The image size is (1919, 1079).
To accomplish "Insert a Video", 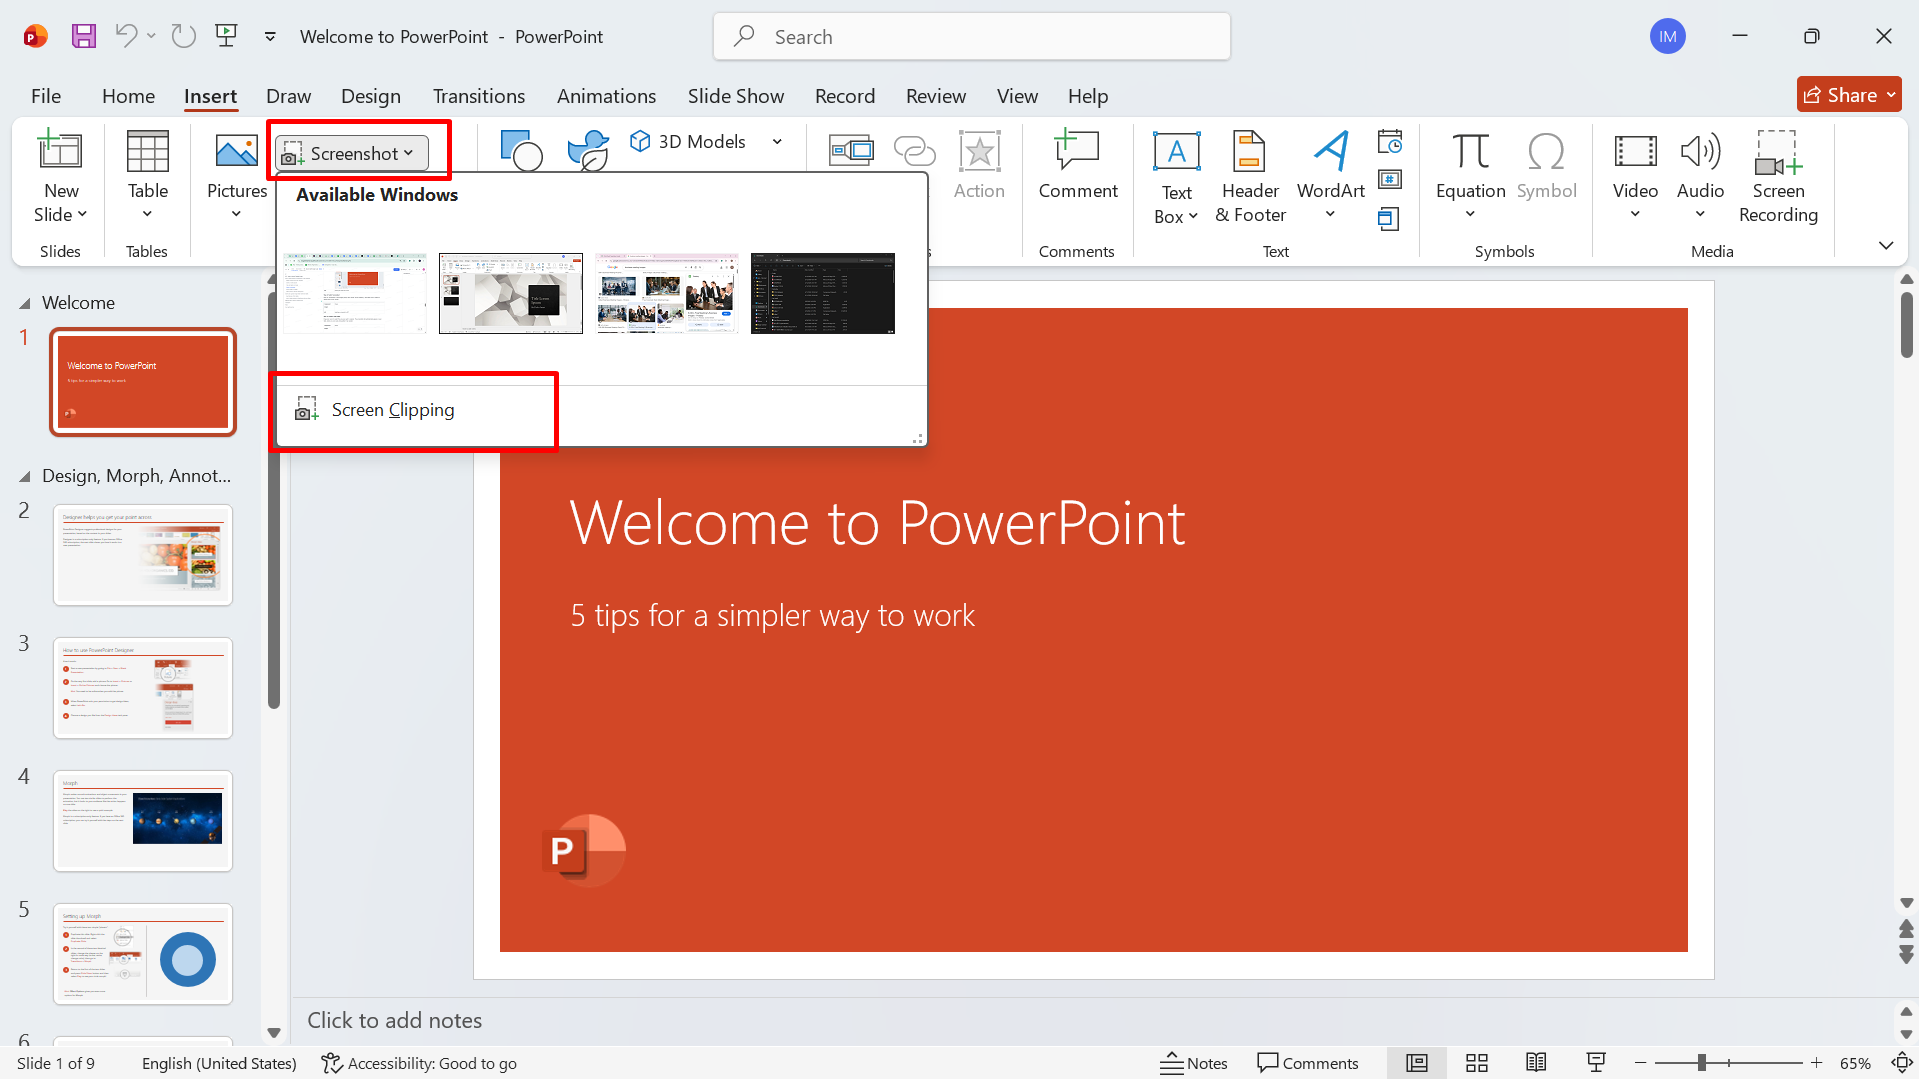I will point(1635,178).
